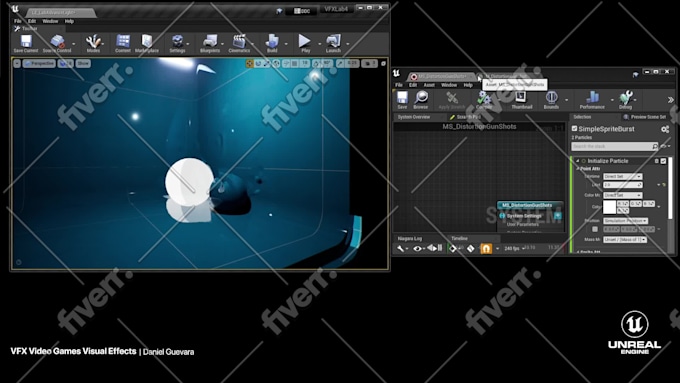Select User Parameters in the system node
Image resolution: width=680 pixels, height=383 pixels.
coord(523,224)
